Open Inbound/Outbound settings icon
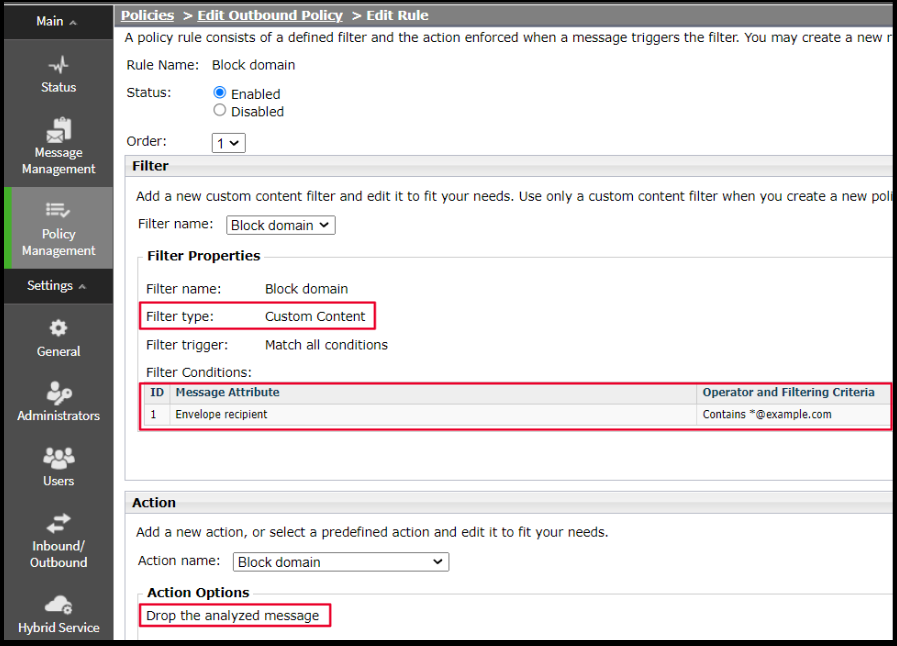897x646 pixels. [x=58, y=523]
